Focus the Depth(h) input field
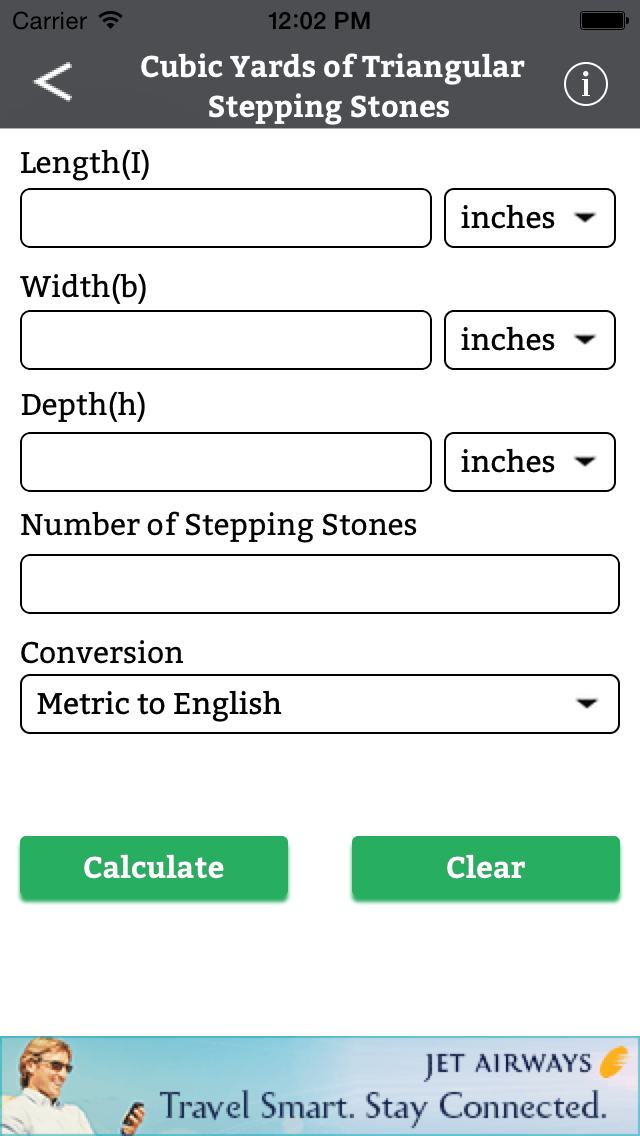Screen dimensions: 640x1136 (226, 462)
